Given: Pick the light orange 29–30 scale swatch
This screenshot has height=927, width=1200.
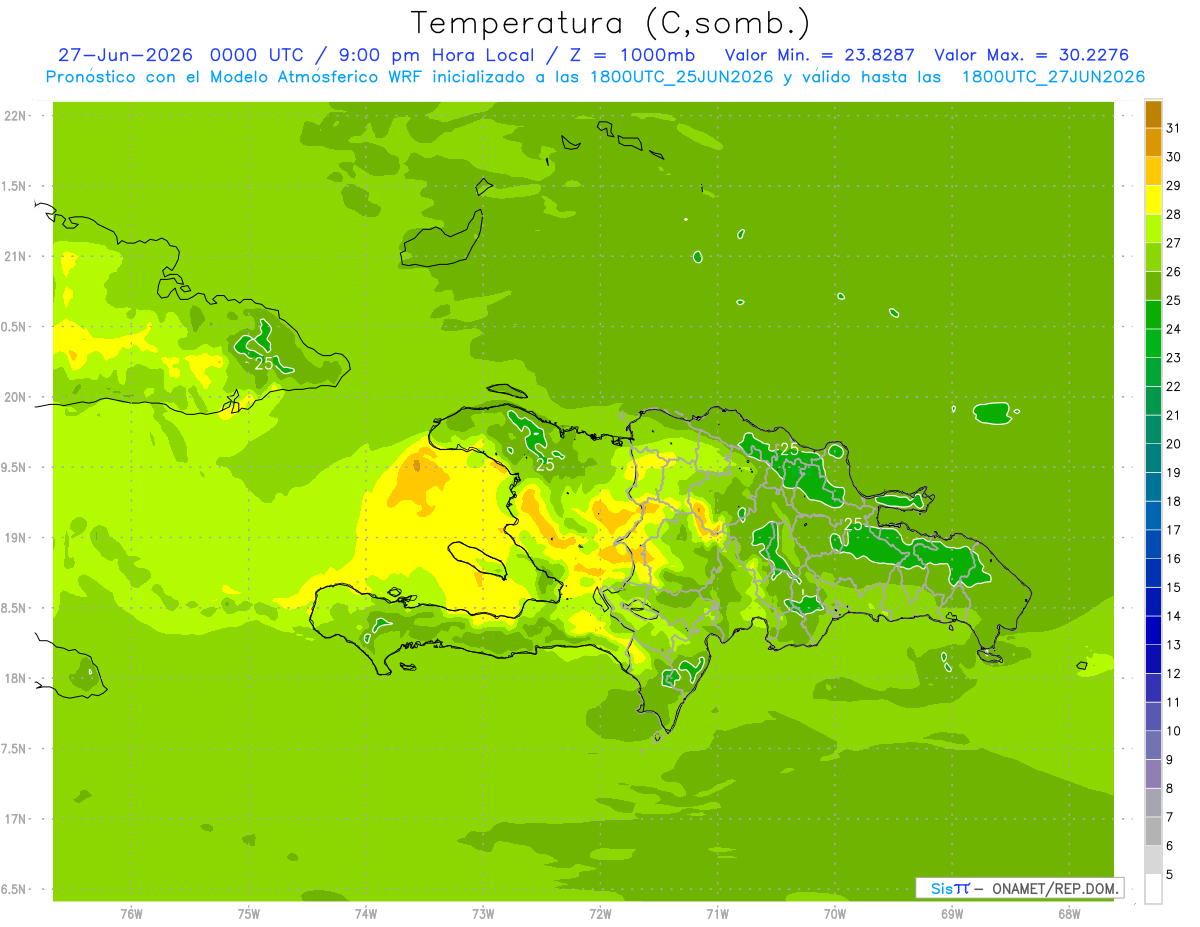Looking at the screenshot, I should (1153, 171).
